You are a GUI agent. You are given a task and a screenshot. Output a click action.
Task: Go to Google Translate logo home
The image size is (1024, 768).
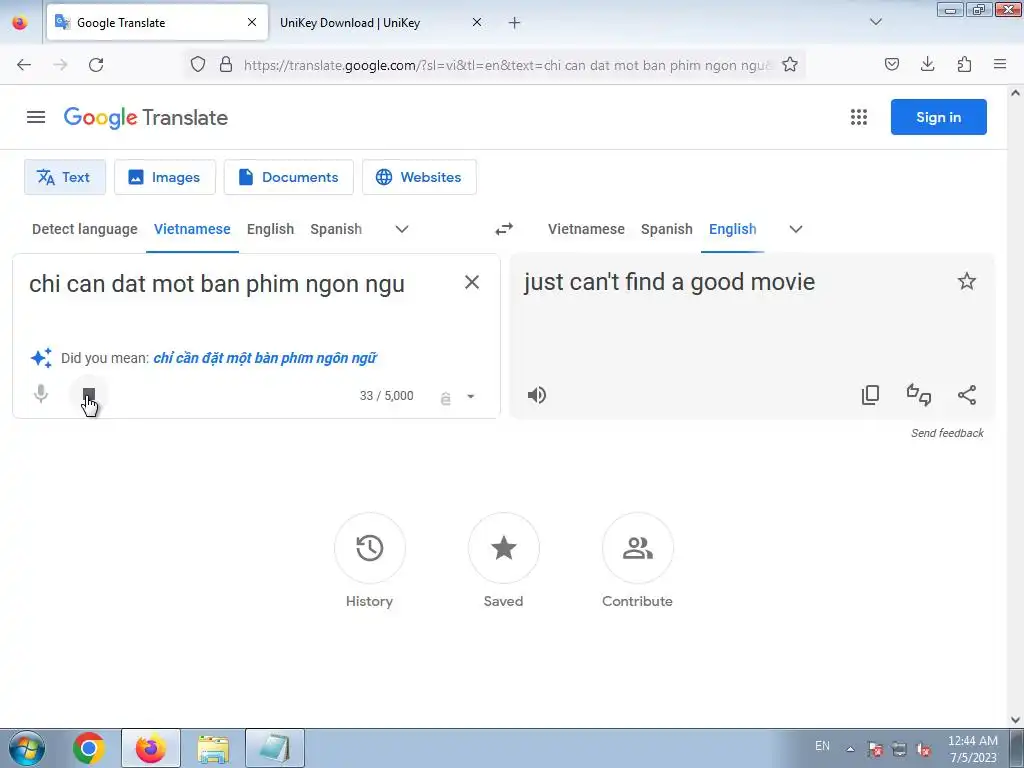(146, 118)
